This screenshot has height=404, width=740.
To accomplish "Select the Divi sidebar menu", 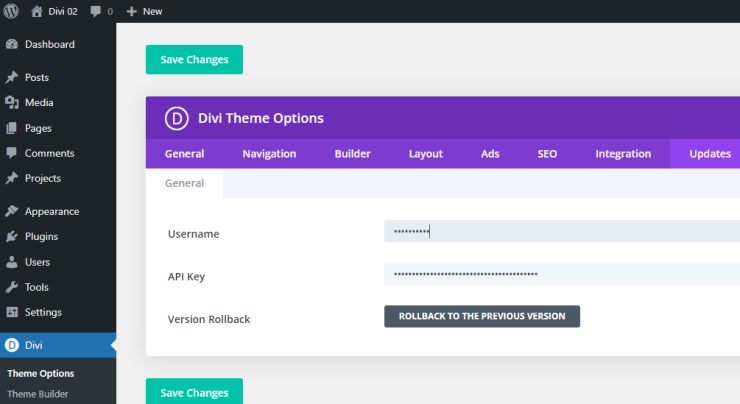I will (x=58, y=345).
